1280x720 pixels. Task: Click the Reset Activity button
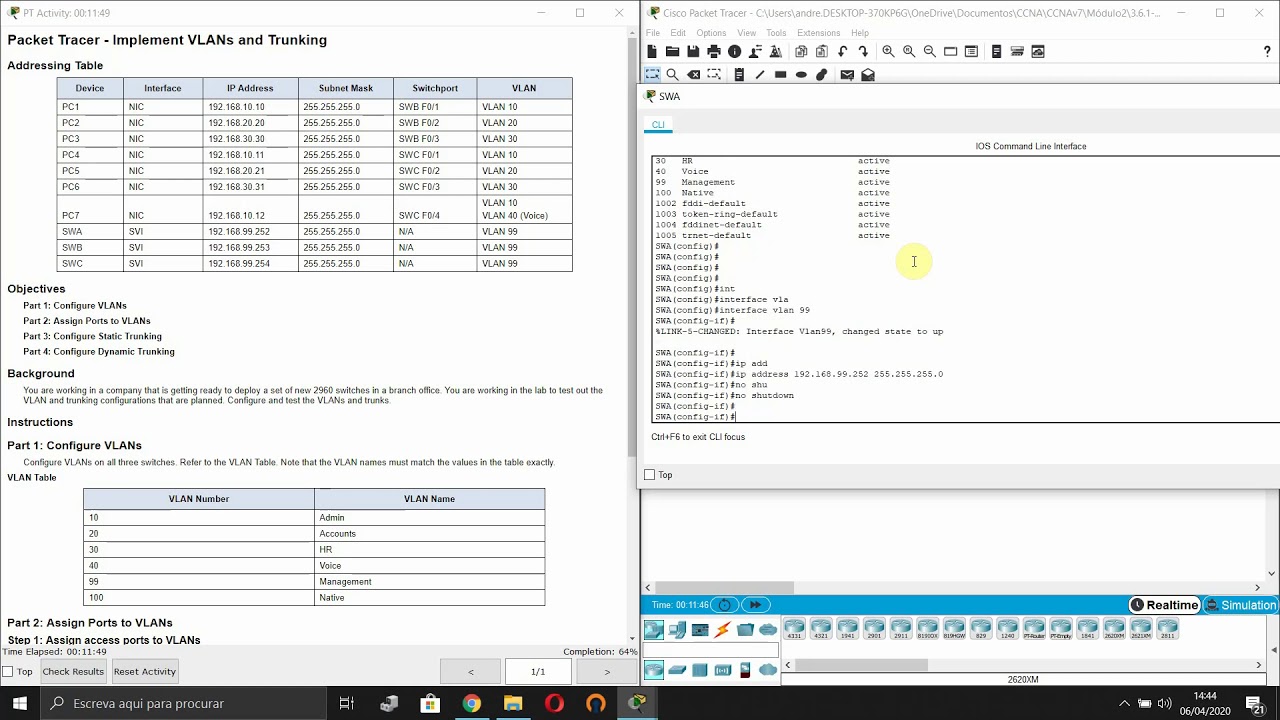point(144,672)
